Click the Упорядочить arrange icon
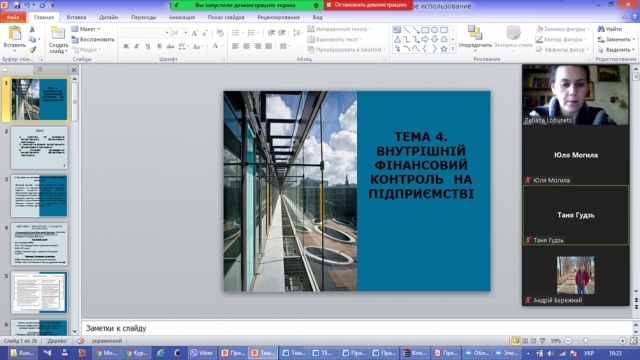Screen dimensions: 640x360 tap(475, 32)
